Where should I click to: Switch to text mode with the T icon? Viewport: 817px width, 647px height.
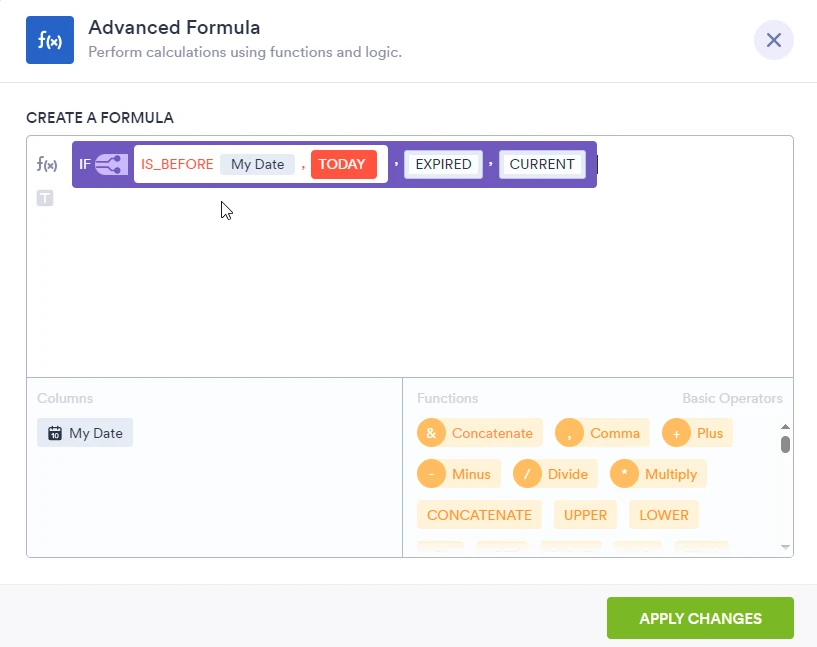pyautogui.click(x=44, y=198)
